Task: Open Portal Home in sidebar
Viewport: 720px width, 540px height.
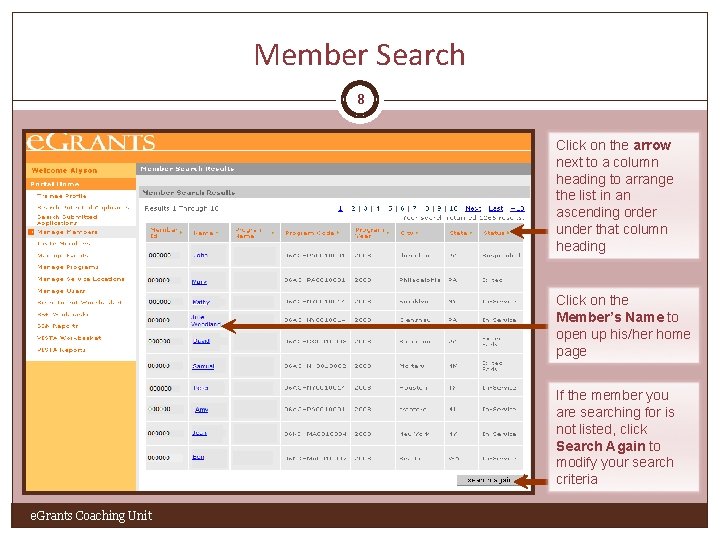Action: pyautogui.click(x=55, y=184)
